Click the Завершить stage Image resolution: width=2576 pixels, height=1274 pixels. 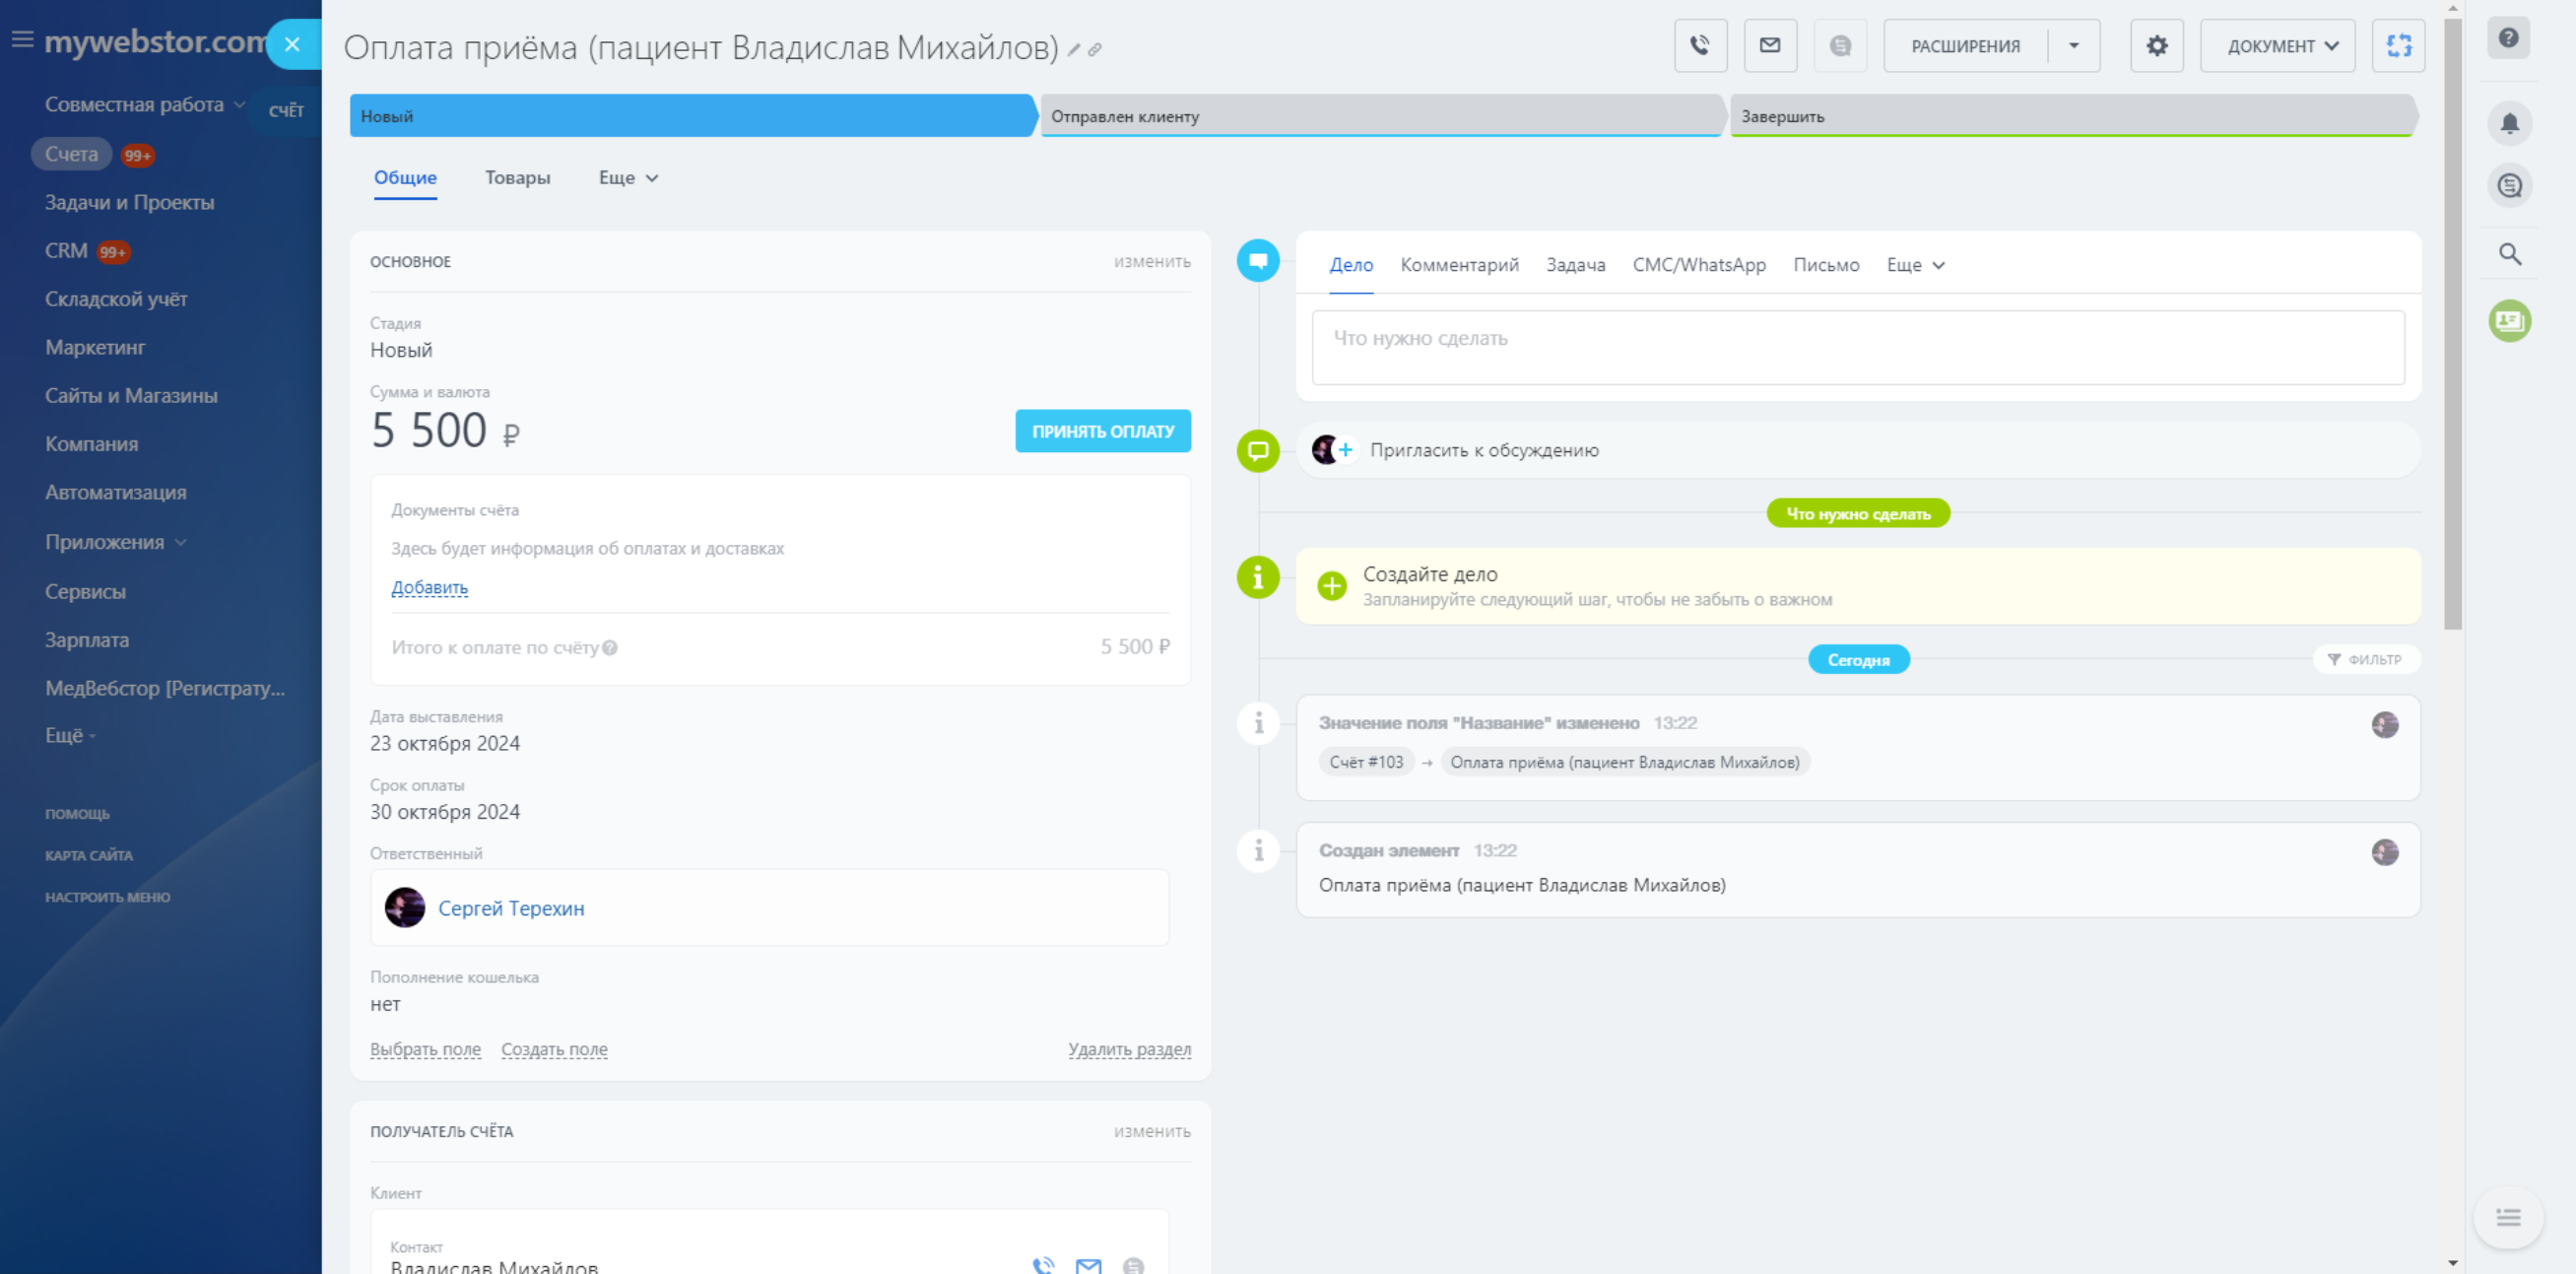tap(2073, 116)
